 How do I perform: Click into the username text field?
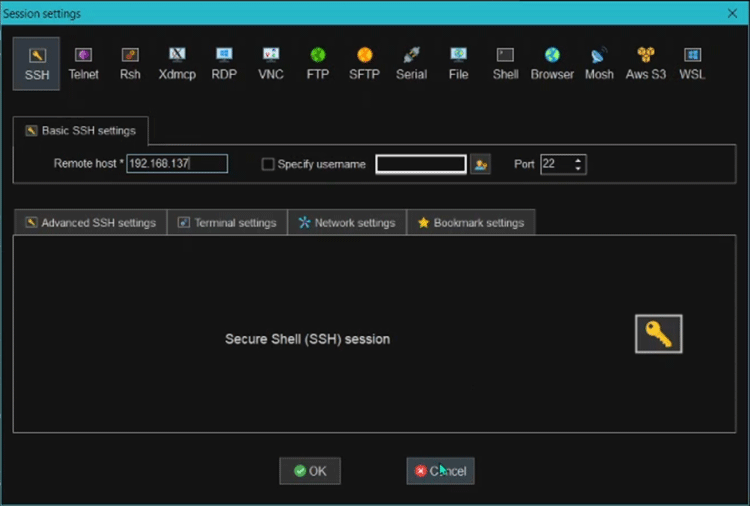pyautogui.click(x=421, y=164)
